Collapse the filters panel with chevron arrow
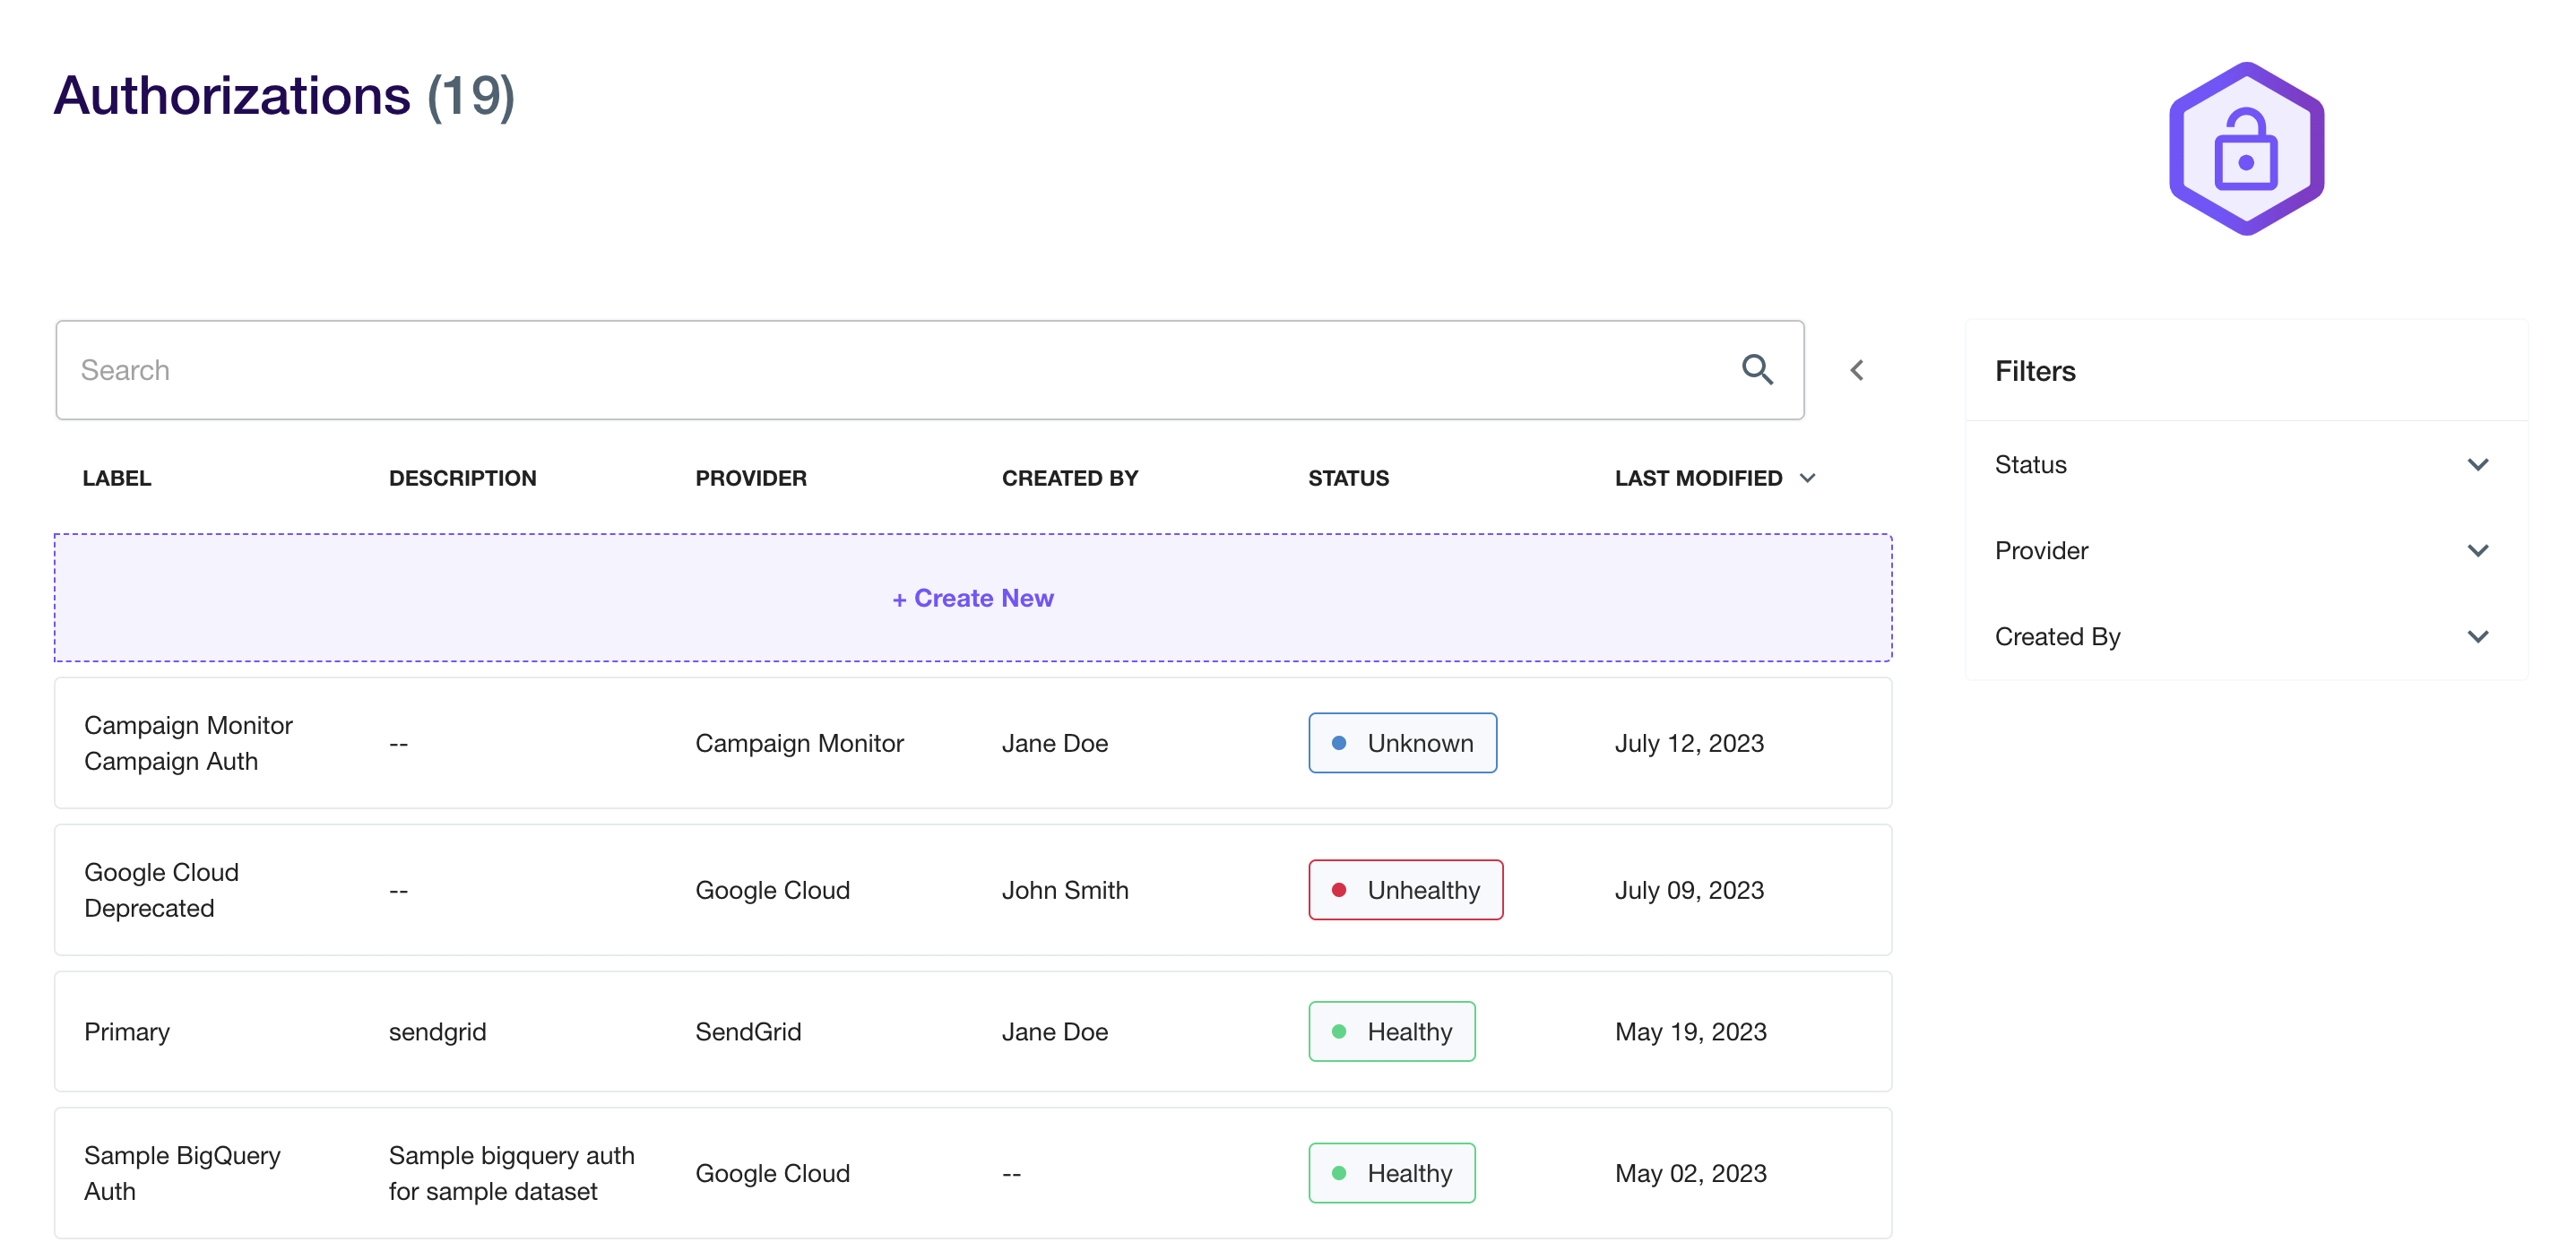 click(1856, 370)
